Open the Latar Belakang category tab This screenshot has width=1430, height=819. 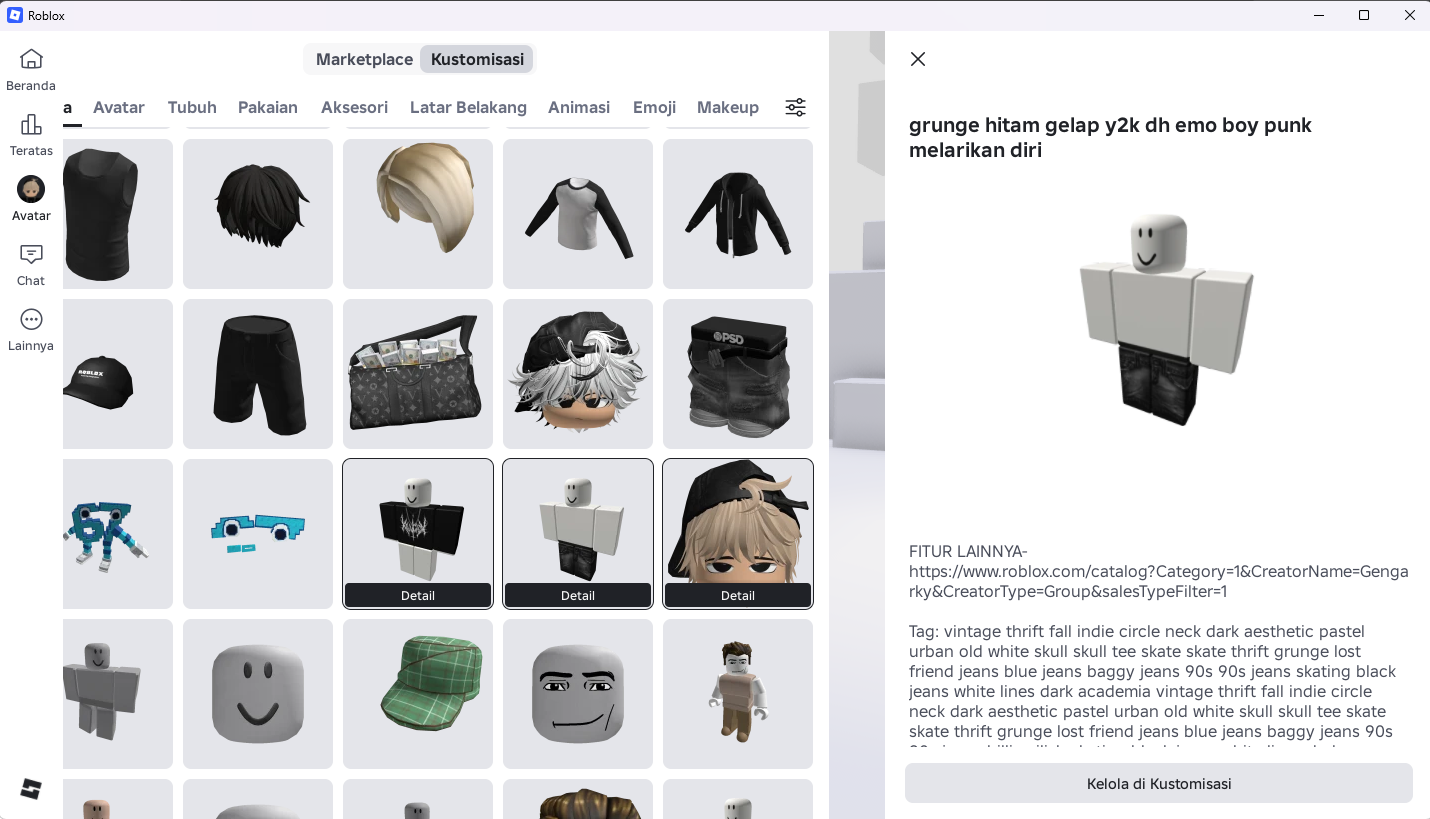click(468, 107)
